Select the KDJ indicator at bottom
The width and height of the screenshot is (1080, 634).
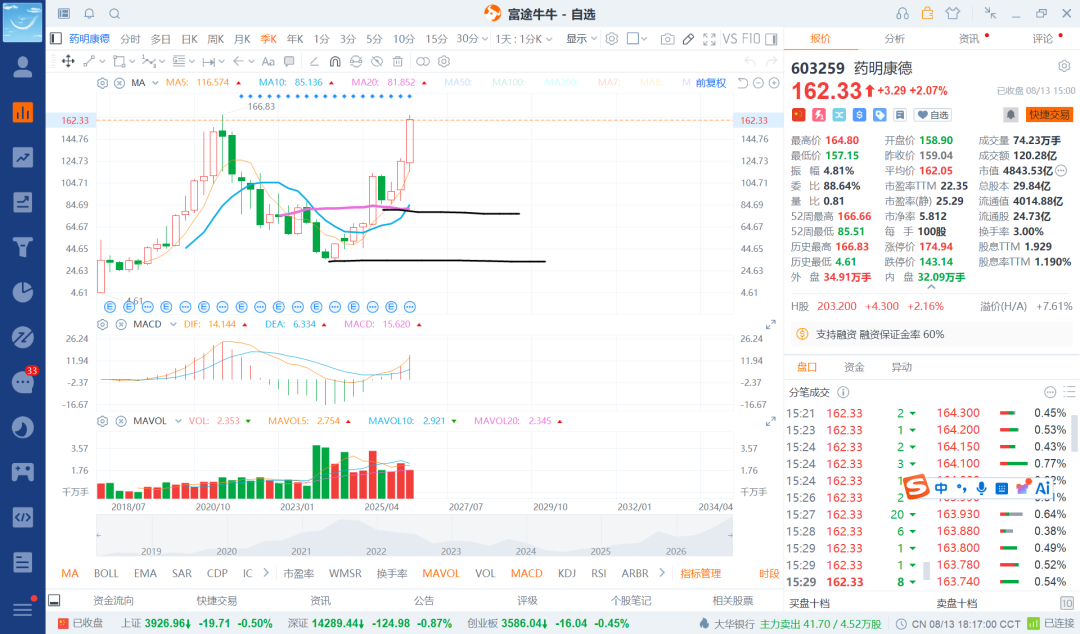567,573
